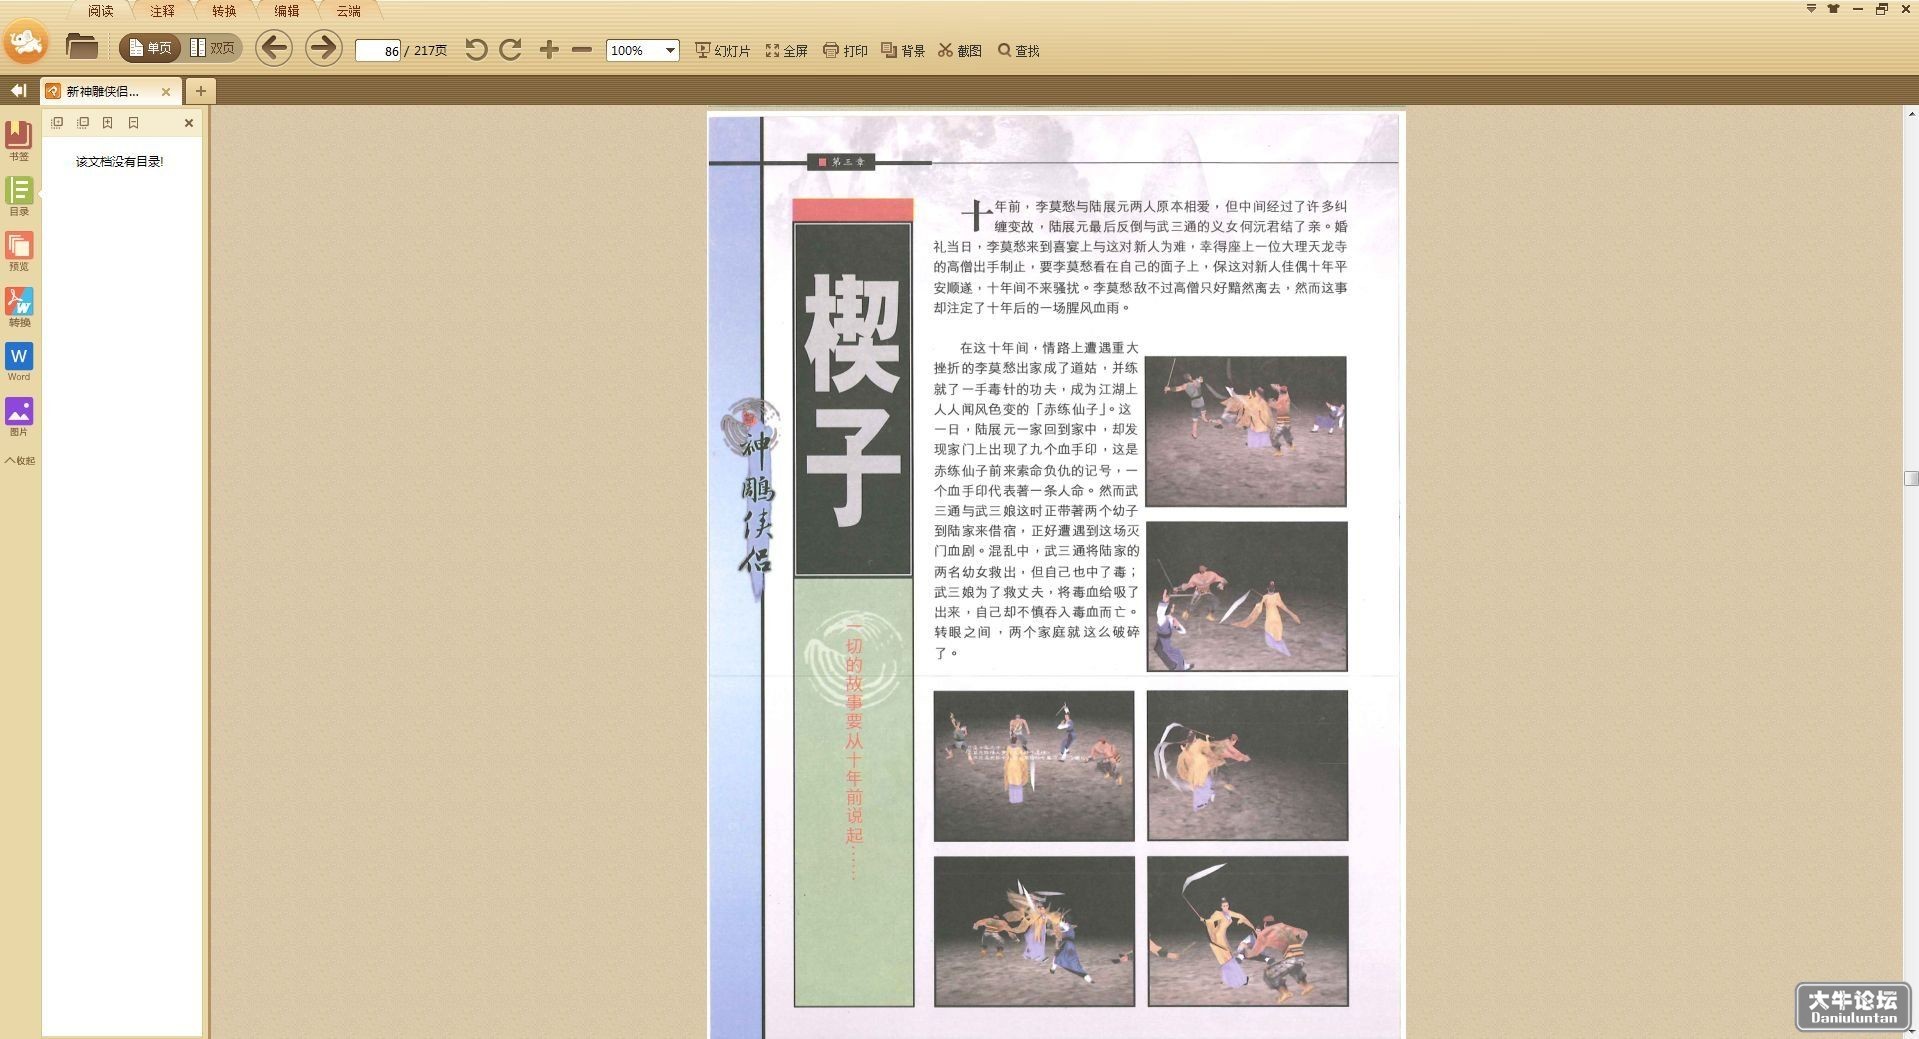Screen dimensions: 1919x1039
Task: Open a file with the folder icon
Action: [x=81, y=46]
